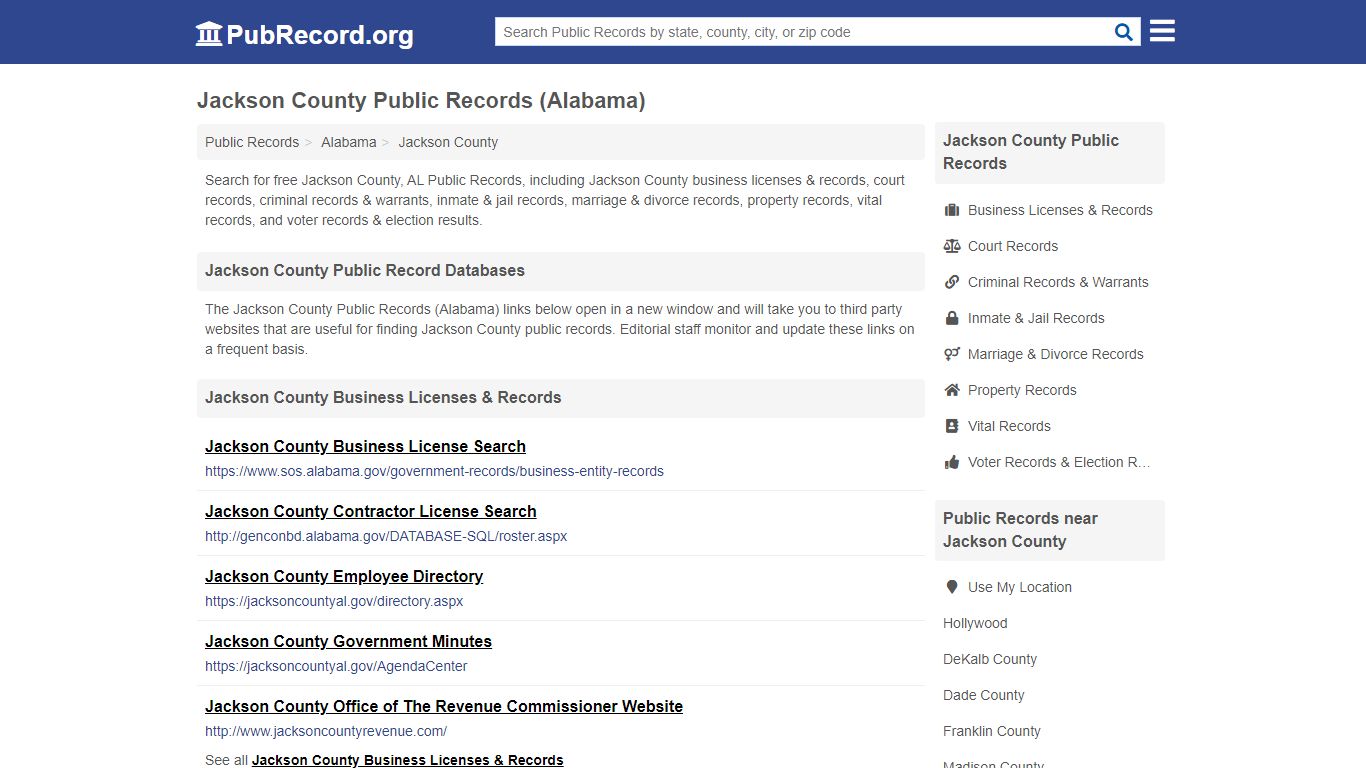Click the thumbs-up icon beside Voter Records
Viewport: 1366px width, 768px height.
tap(952, 462)
